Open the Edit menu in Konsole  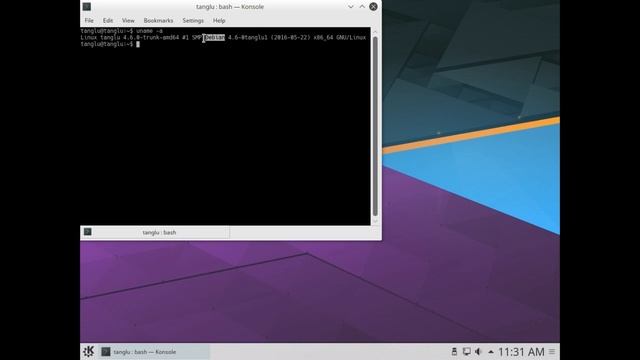(108, 20)
